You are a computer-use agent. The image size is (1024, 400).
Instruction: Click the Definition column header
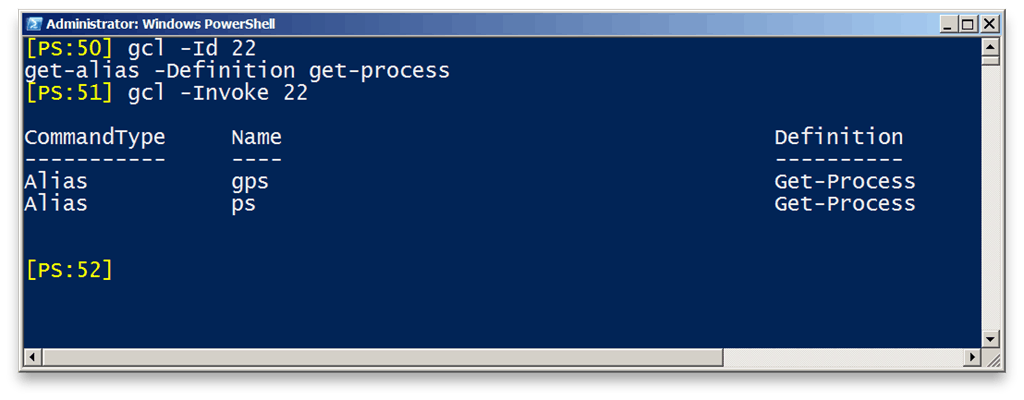839,137
